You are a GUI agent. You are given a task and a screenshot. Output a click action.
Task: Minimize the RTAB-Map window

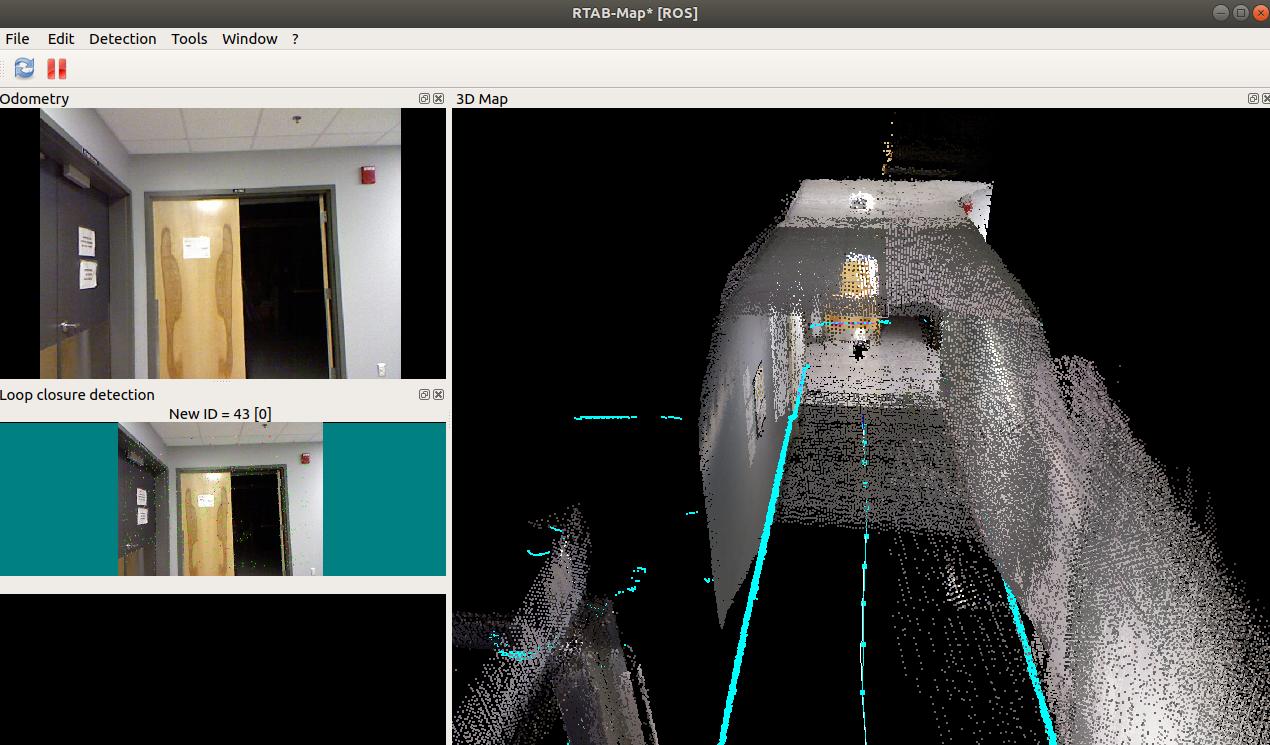1220,13
